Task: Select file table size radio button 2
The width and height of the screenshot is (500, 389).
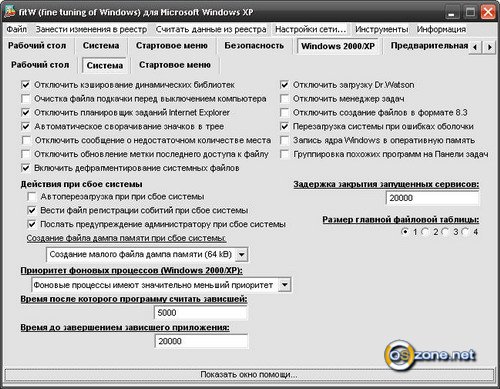Action: [x=425, y=231]
